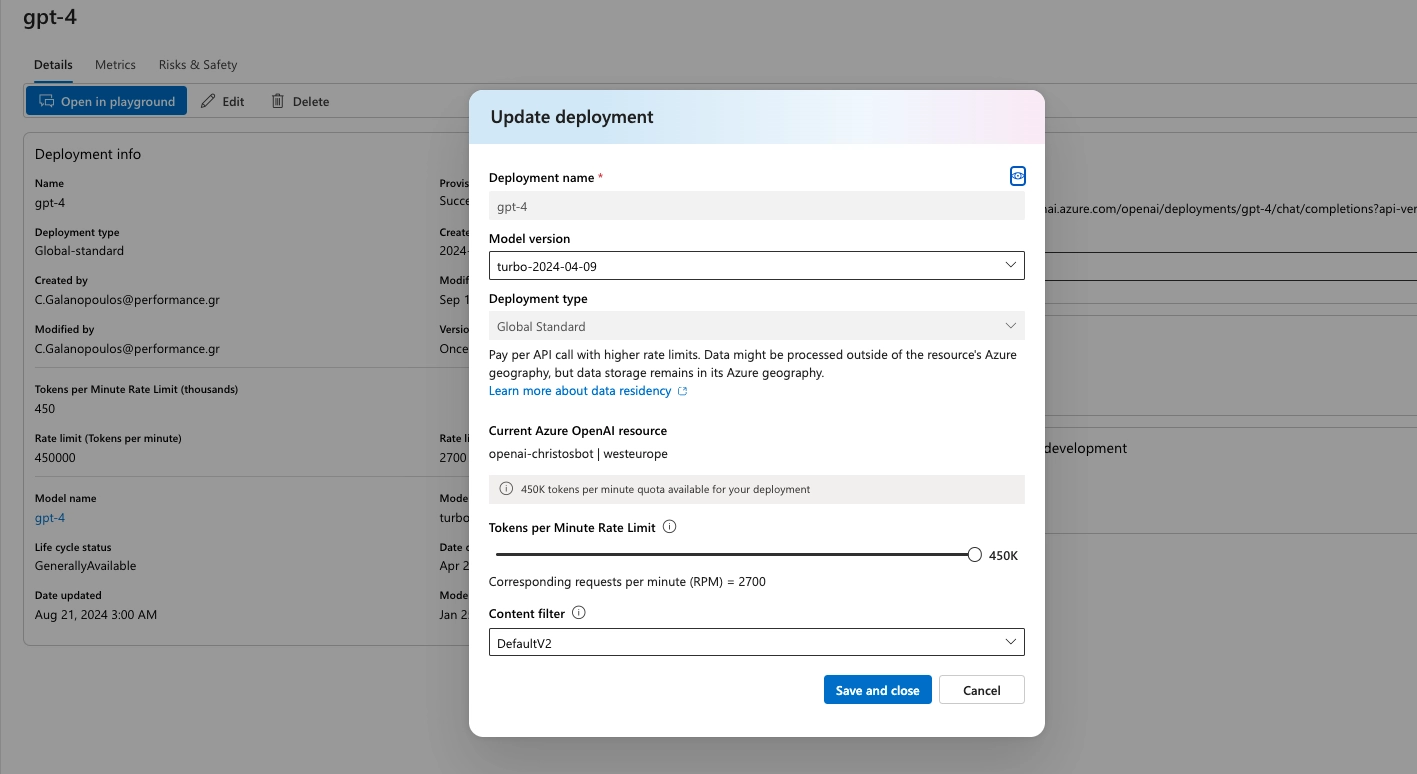
Task: Open the Model version dropdown
Action: (756, 266)
